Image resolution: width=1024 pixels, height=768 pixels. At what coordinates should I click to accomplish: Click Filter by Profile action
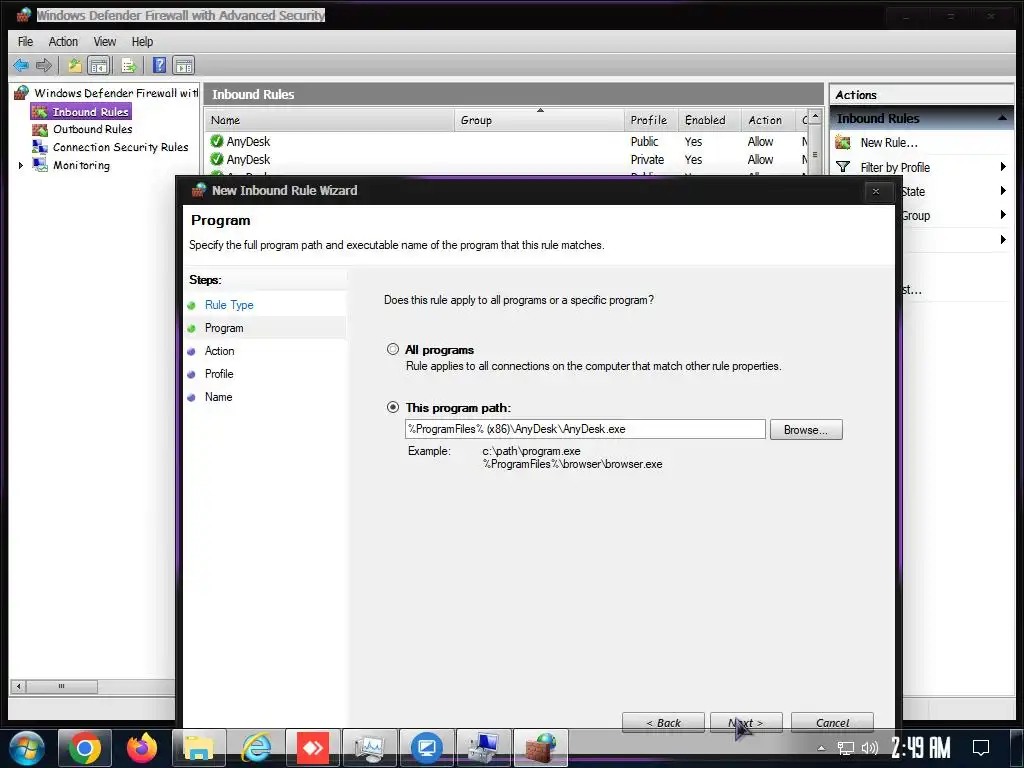[895, 167]
